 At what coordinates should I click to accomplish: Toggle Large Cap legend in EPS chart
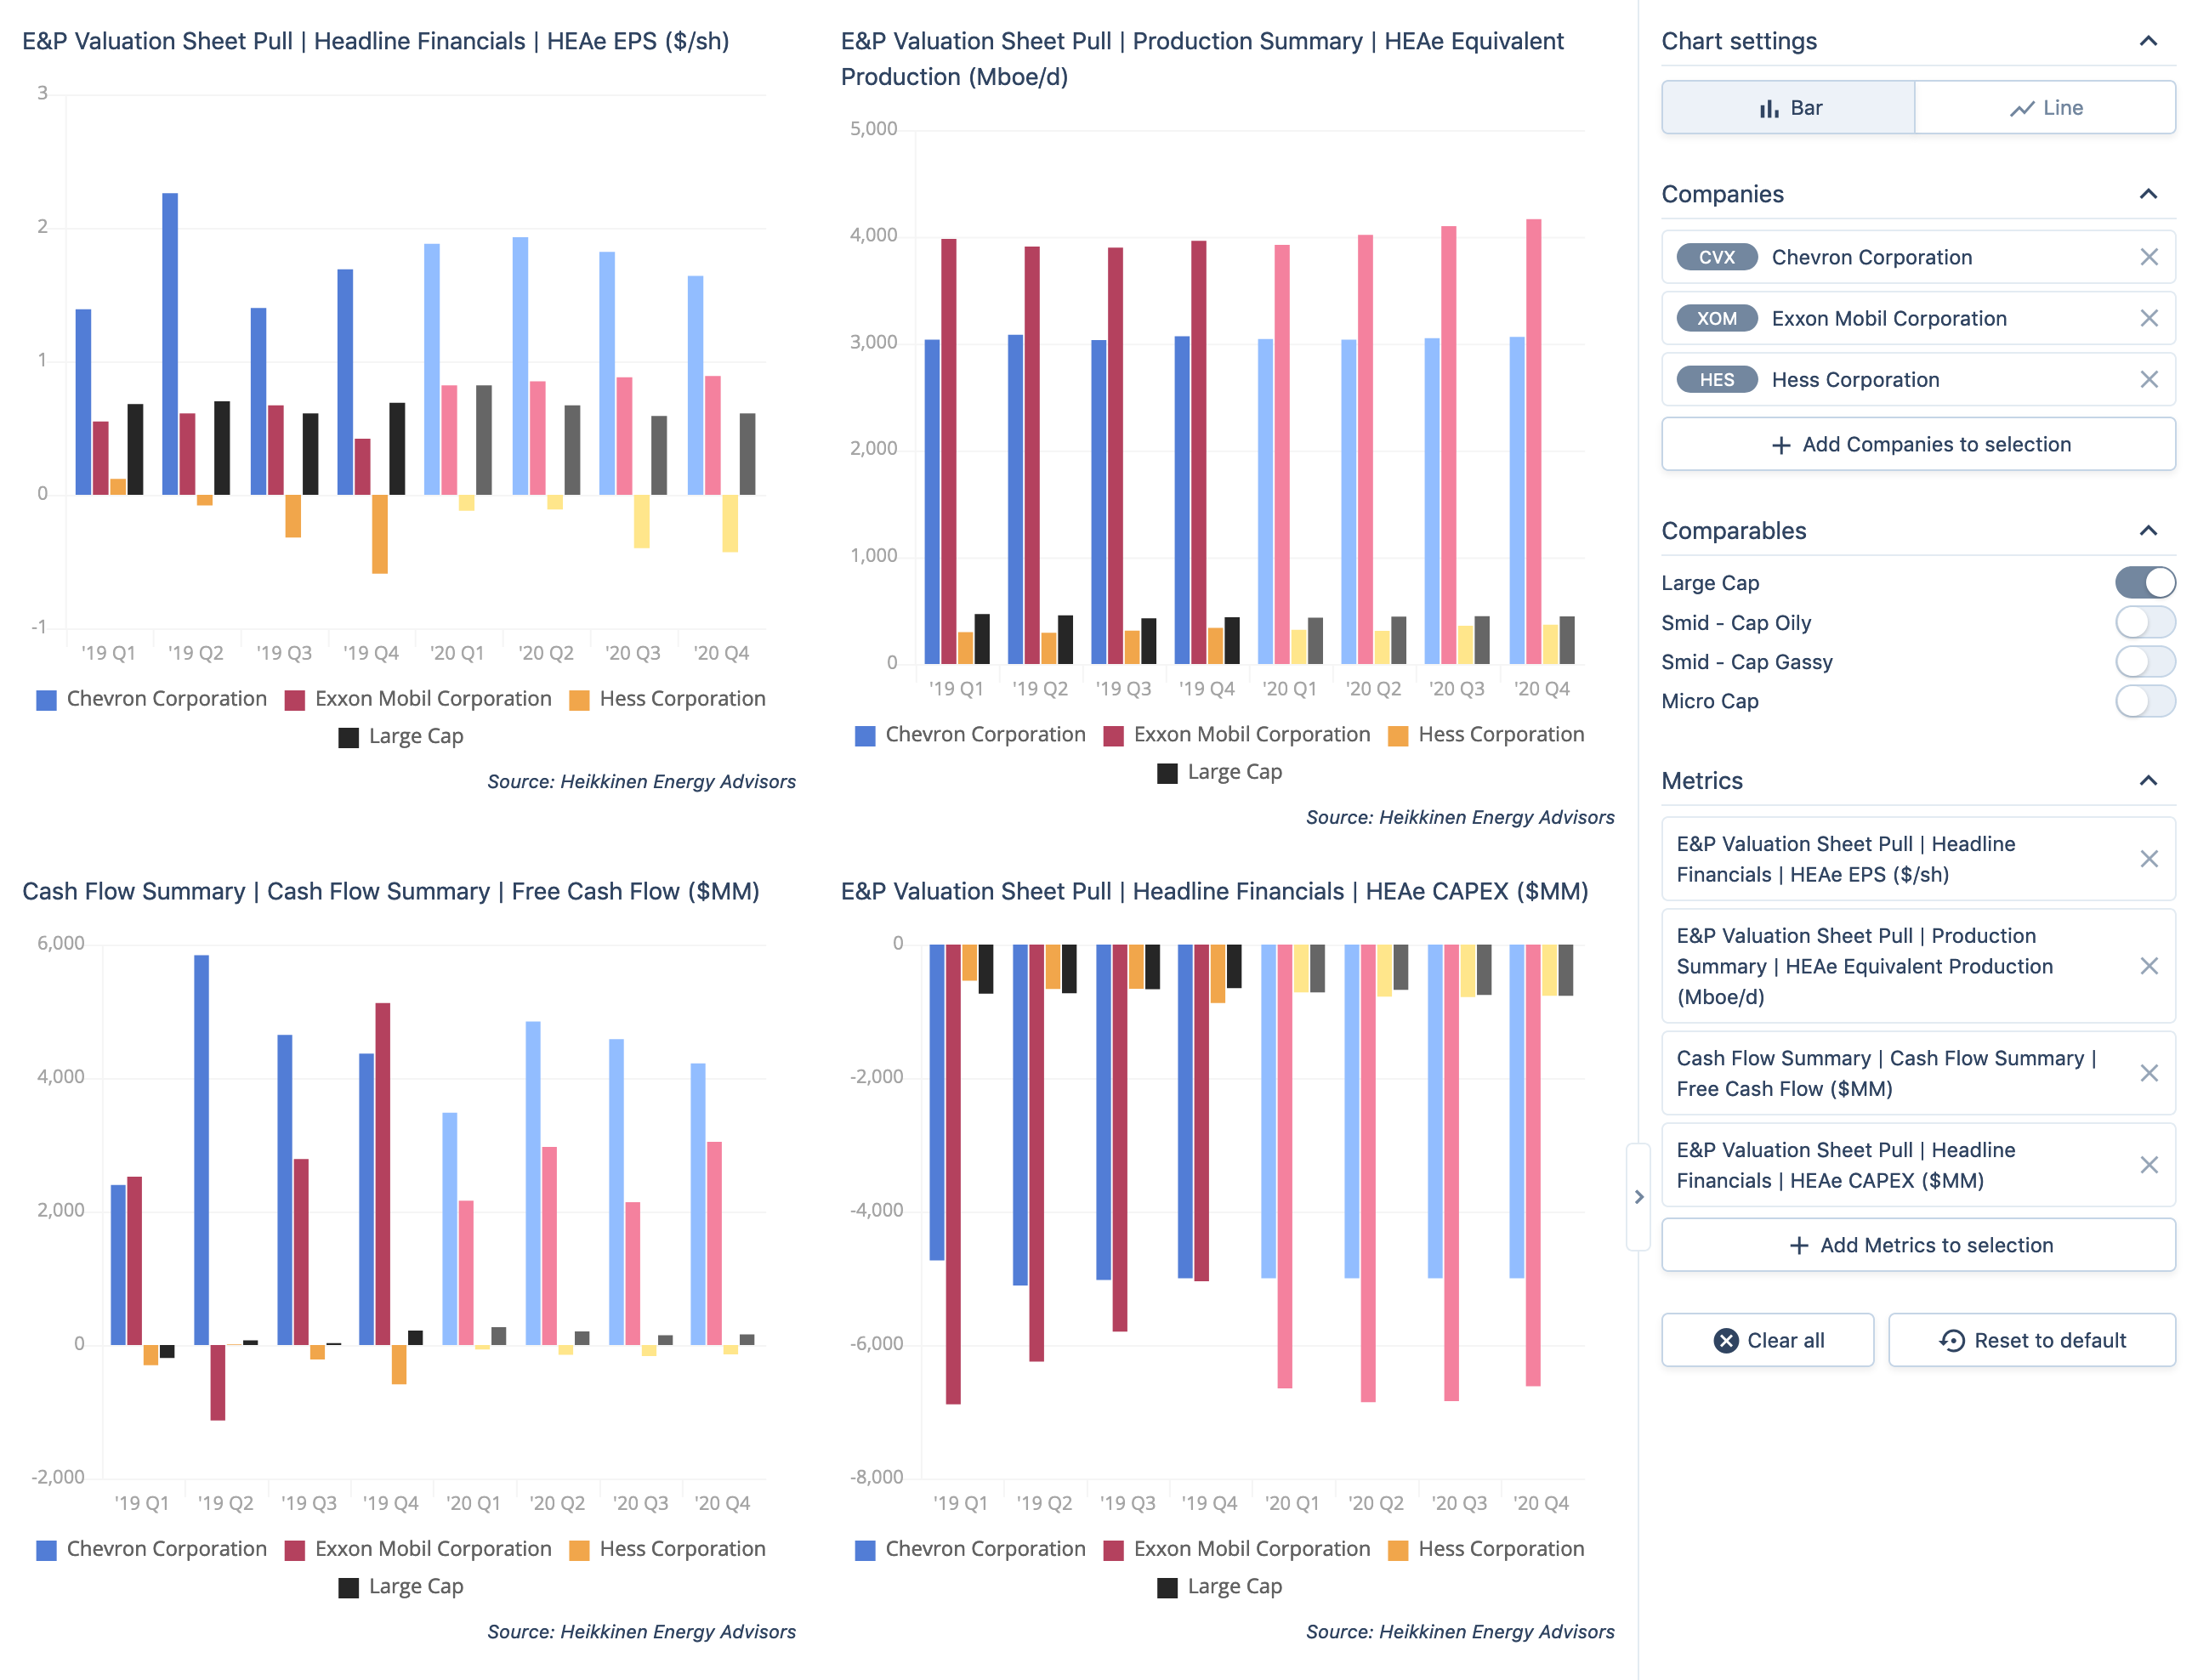coord(401,736)
